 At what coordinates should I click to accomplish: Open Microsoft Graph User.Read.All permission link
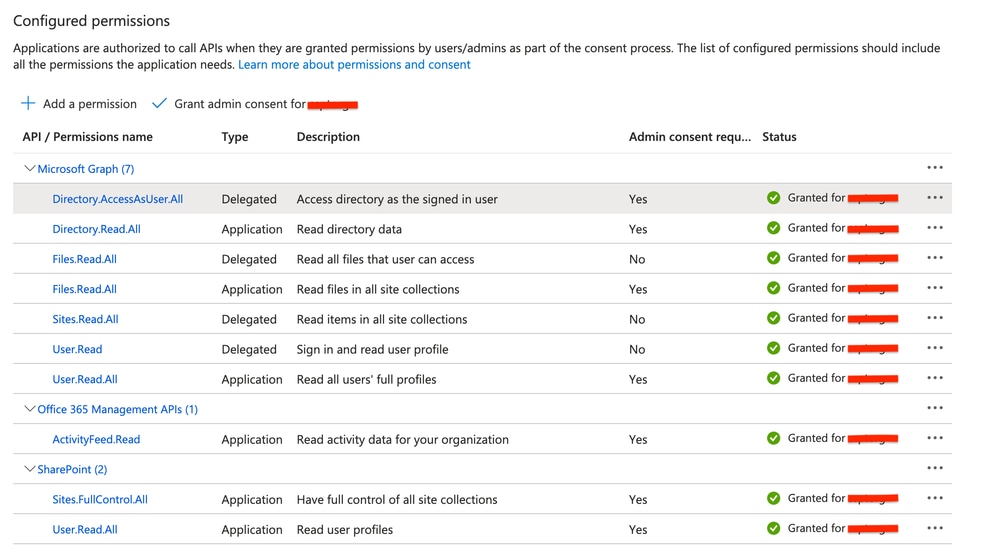[x=85, y=379]
